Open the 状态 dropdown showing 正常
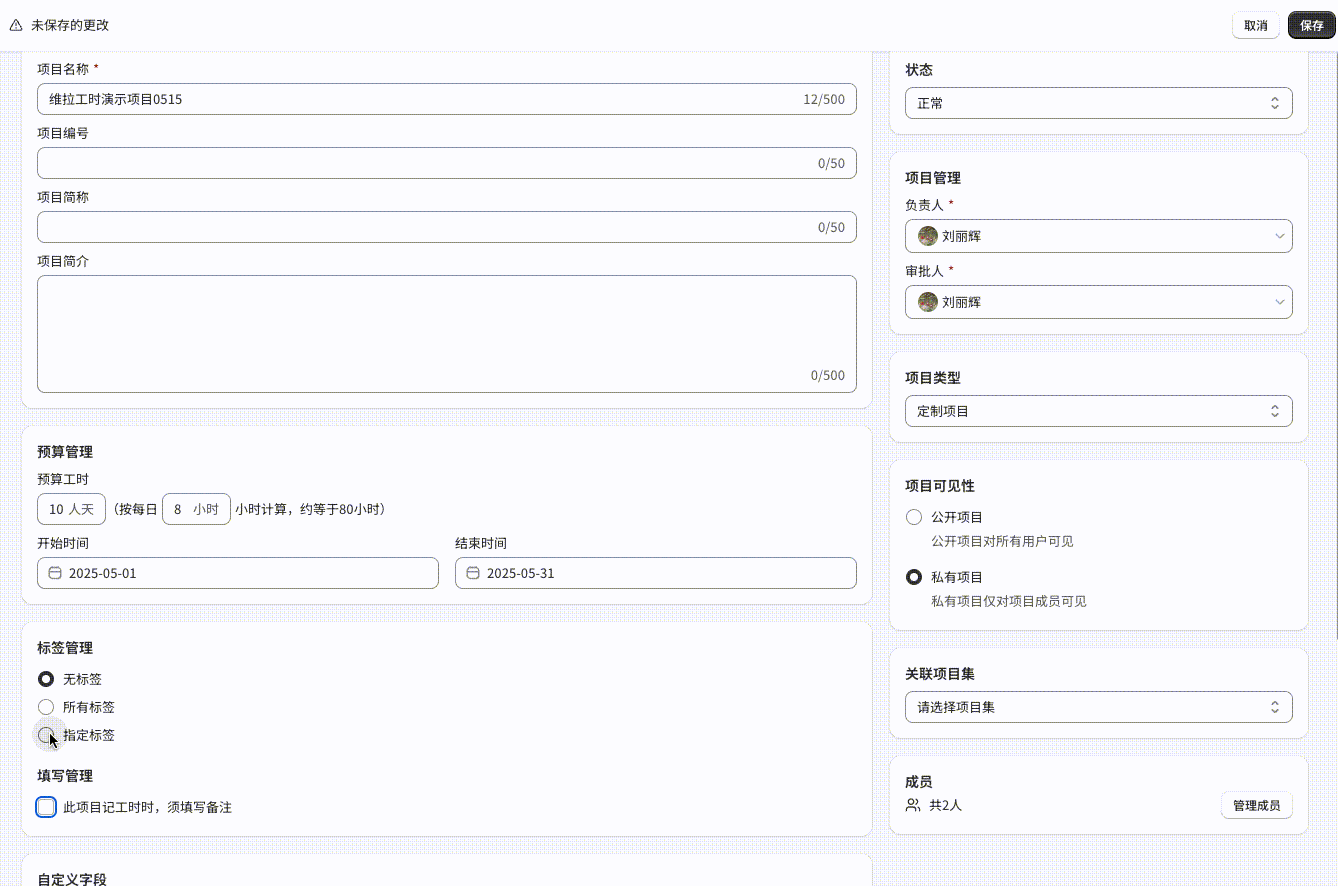Screen dimensions: 1338x886 (1099, 103)
